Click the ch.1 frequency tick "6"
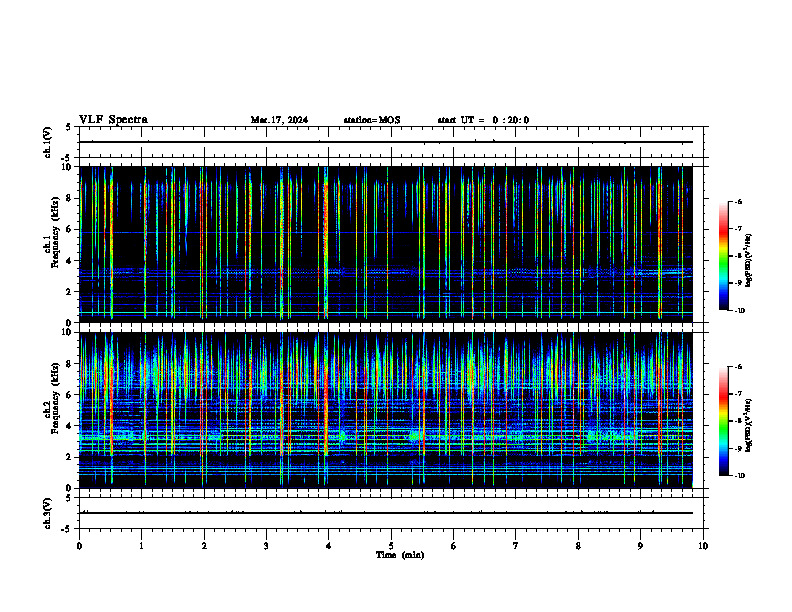Viewport: 792px width, 612px height. click(x=70, y=229)
